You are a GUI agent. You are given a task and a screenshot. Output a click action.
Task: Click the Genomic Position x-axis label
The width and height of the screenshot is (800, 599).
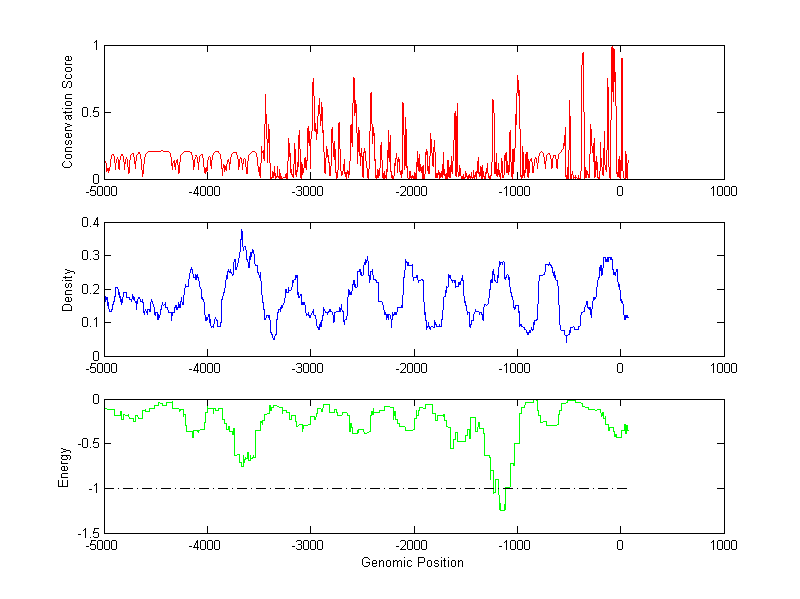point(412,562)
